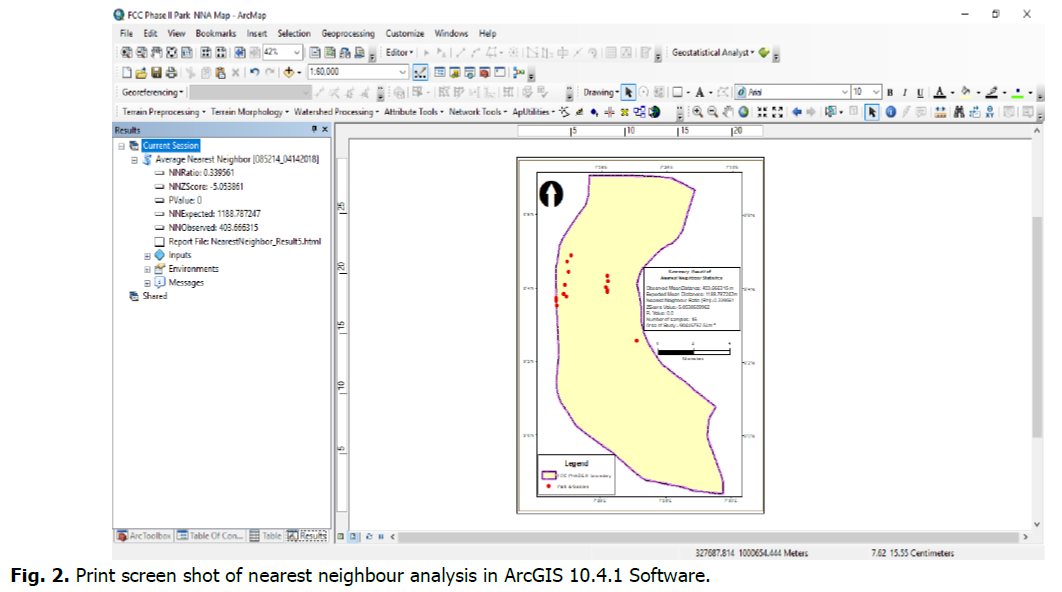The image size is (1062, 592).
Task: Go back to previous extent arrow
Action: [x=797, y=112]
